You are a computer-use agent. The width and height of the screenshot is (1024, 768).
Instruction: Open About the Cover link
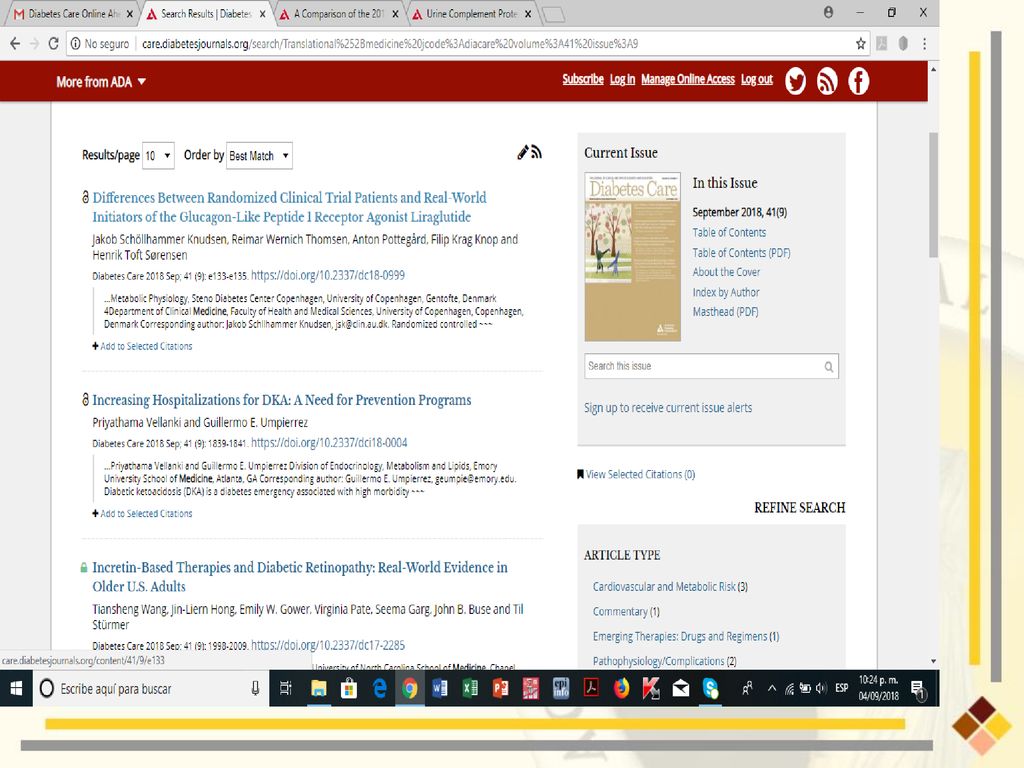tap(726, 272)
